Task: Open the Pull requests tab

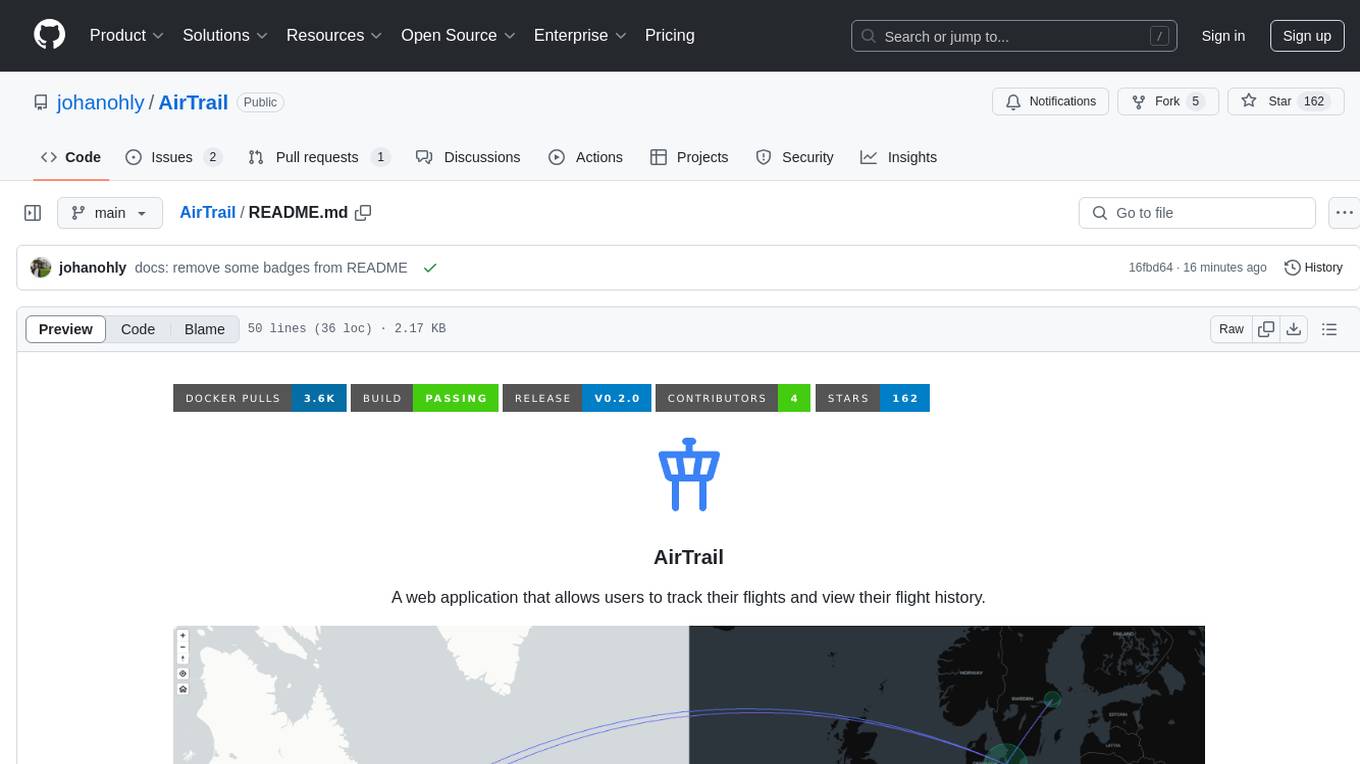Action: point(318,157)
